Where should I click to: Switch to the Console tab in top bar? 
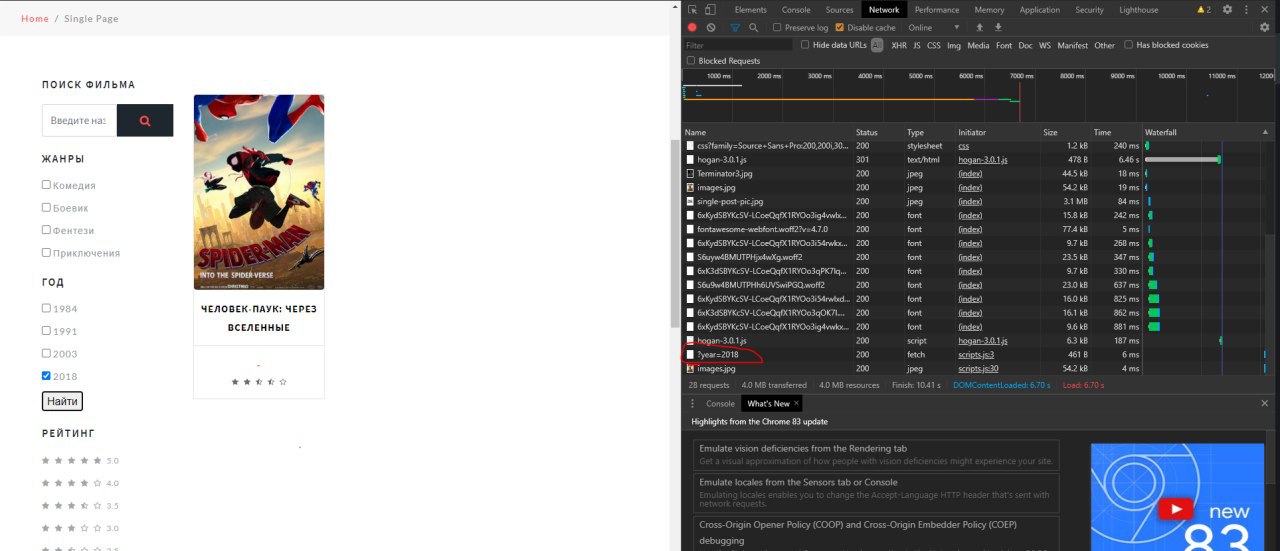pyautogui.click(x=796, y=10)
